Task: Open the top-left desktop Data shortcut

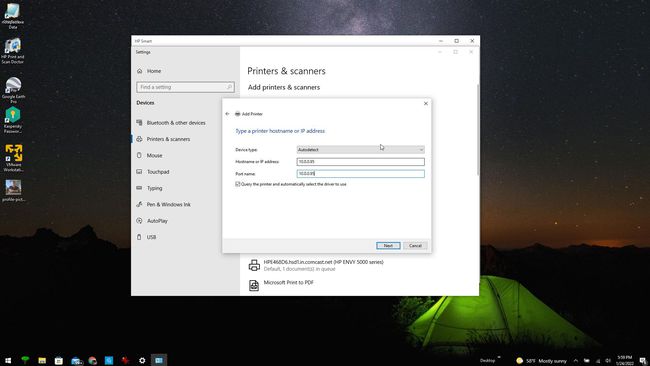Action: (12, 17)
